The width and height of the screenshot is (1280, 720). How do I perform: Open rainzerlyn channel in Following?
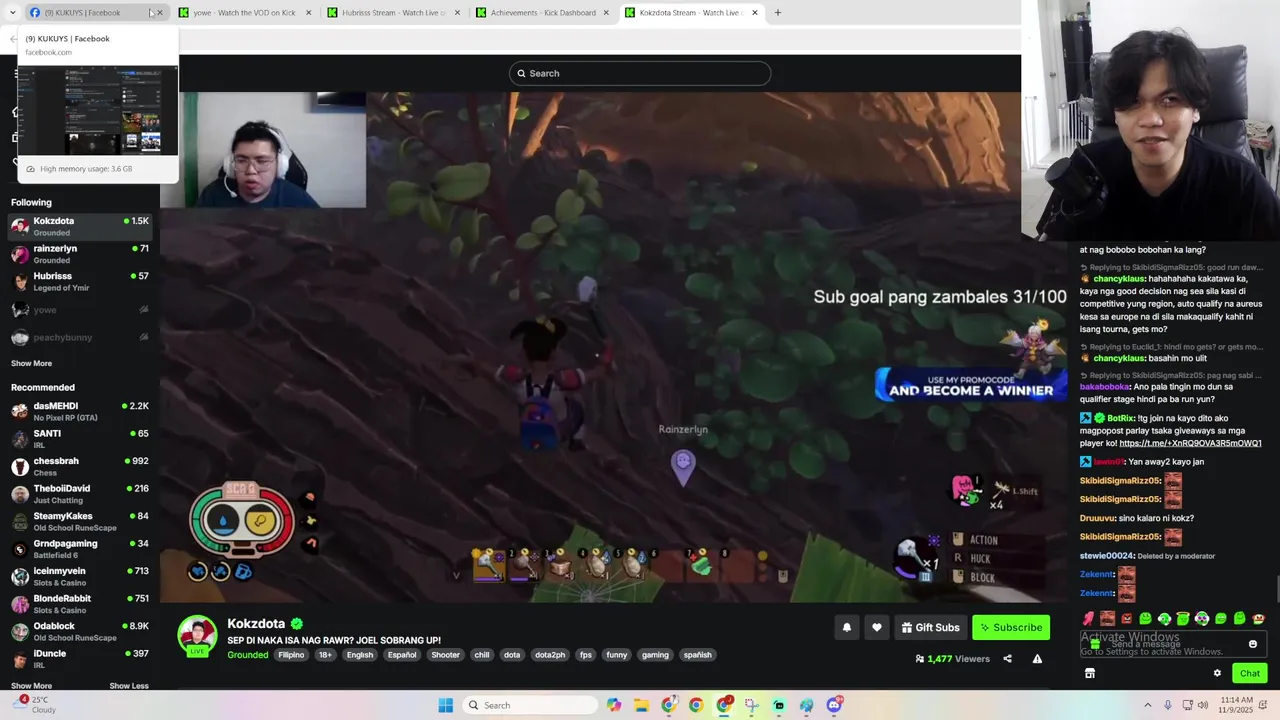(80, 254)
